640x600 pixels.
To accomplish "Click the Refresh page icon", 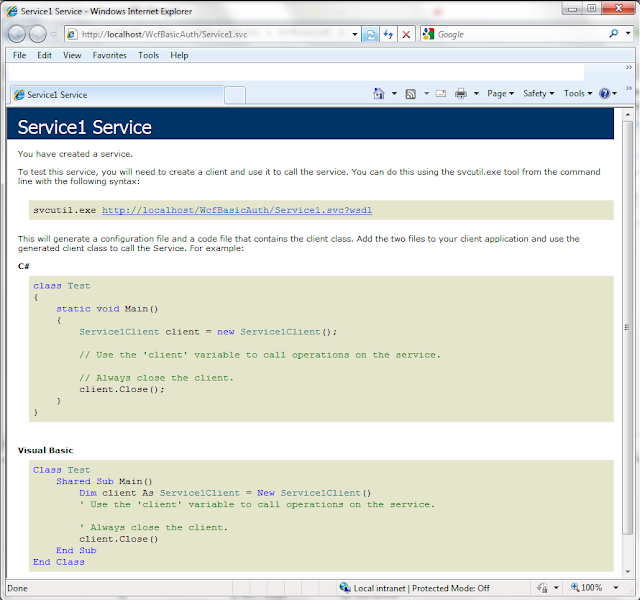I will (x=388, y=34).
